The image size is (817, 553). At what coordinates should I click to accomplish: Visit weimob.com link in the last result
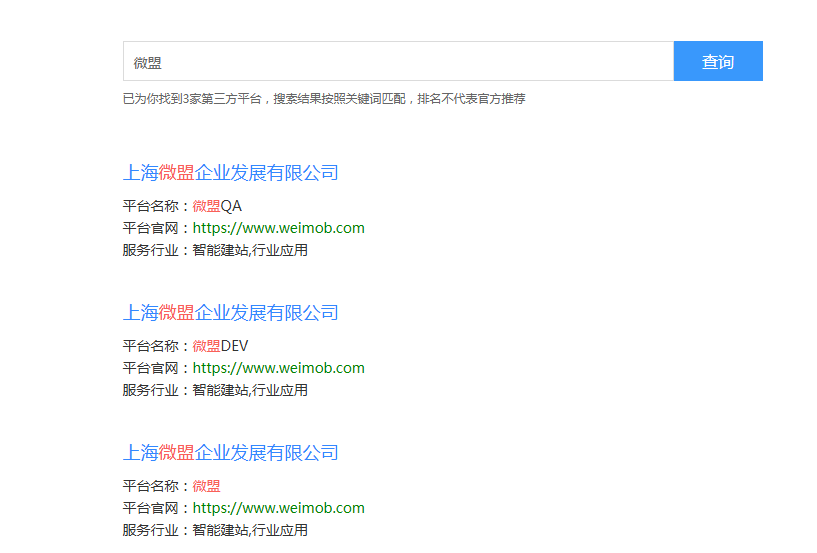point(278,509)
